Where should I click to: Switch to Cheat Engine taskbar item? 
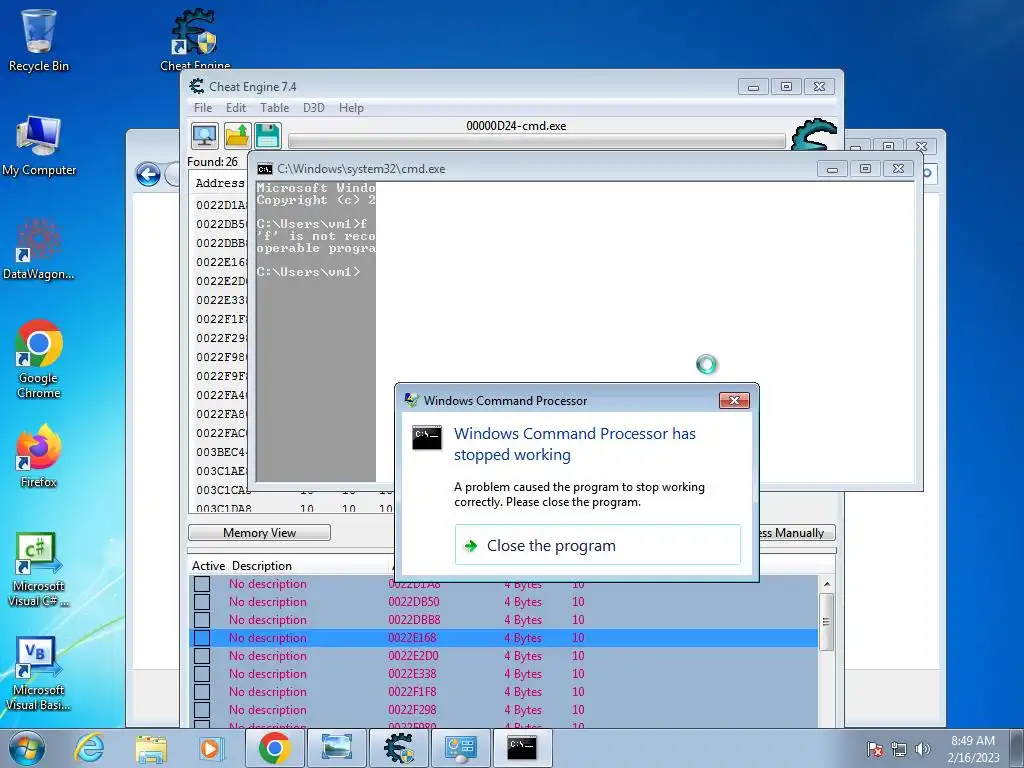(x=398, y=748)
